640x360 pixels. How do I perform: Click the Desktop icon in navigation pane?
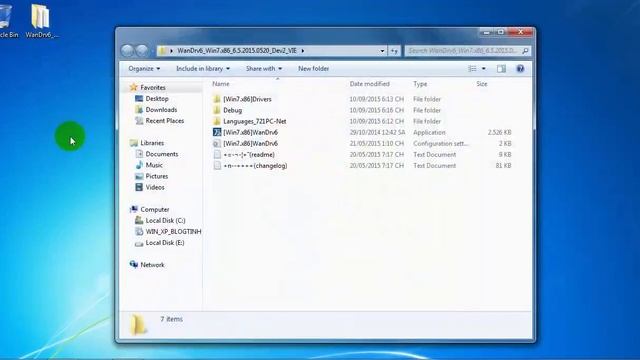point(139,98)
